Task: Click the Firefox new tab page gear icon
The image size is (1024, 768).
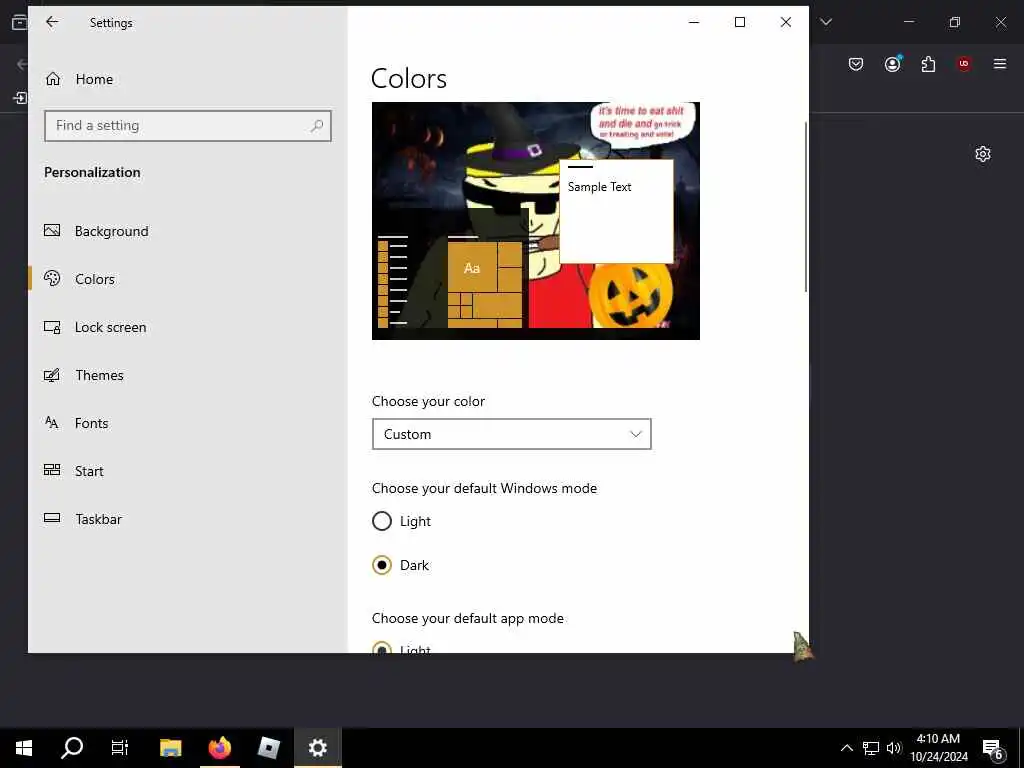Action: 983,154
